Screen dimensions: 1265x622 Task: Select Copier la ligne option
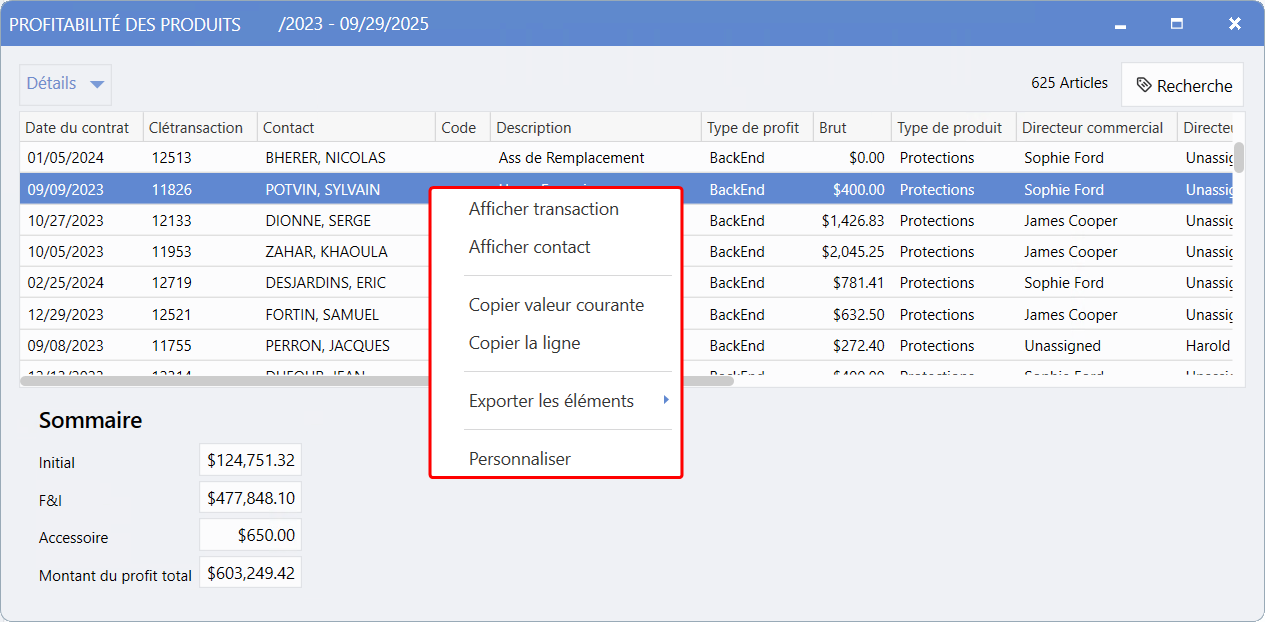pos(524,343)
